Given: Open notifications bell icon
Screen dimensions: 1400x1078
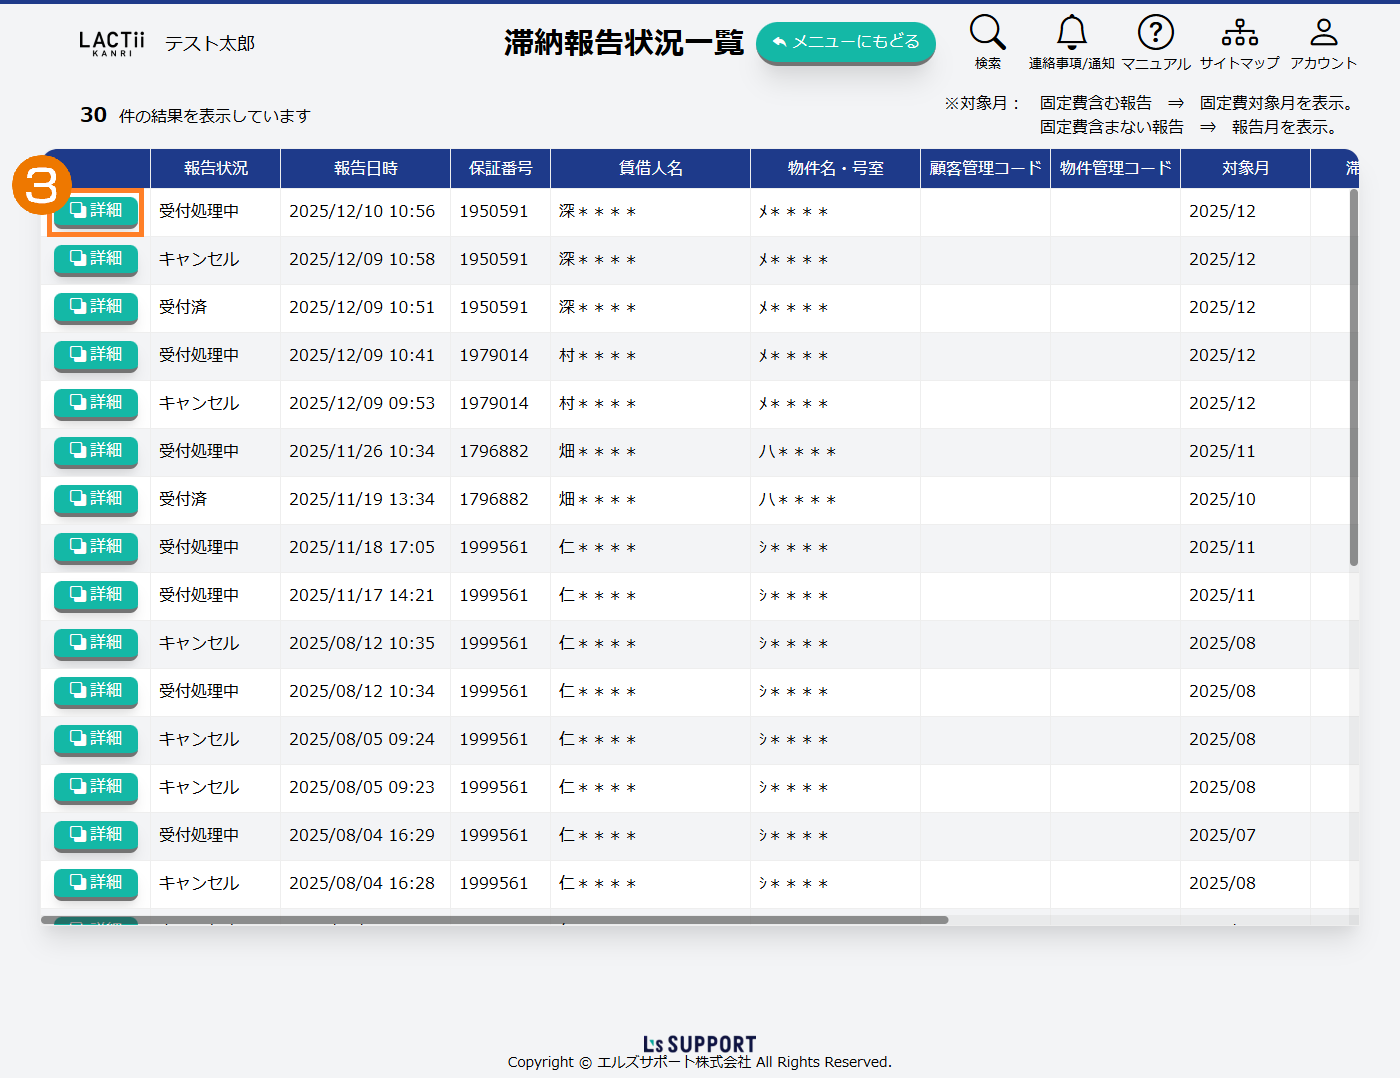Looking at the screenshot, I should click(1071, 33).
